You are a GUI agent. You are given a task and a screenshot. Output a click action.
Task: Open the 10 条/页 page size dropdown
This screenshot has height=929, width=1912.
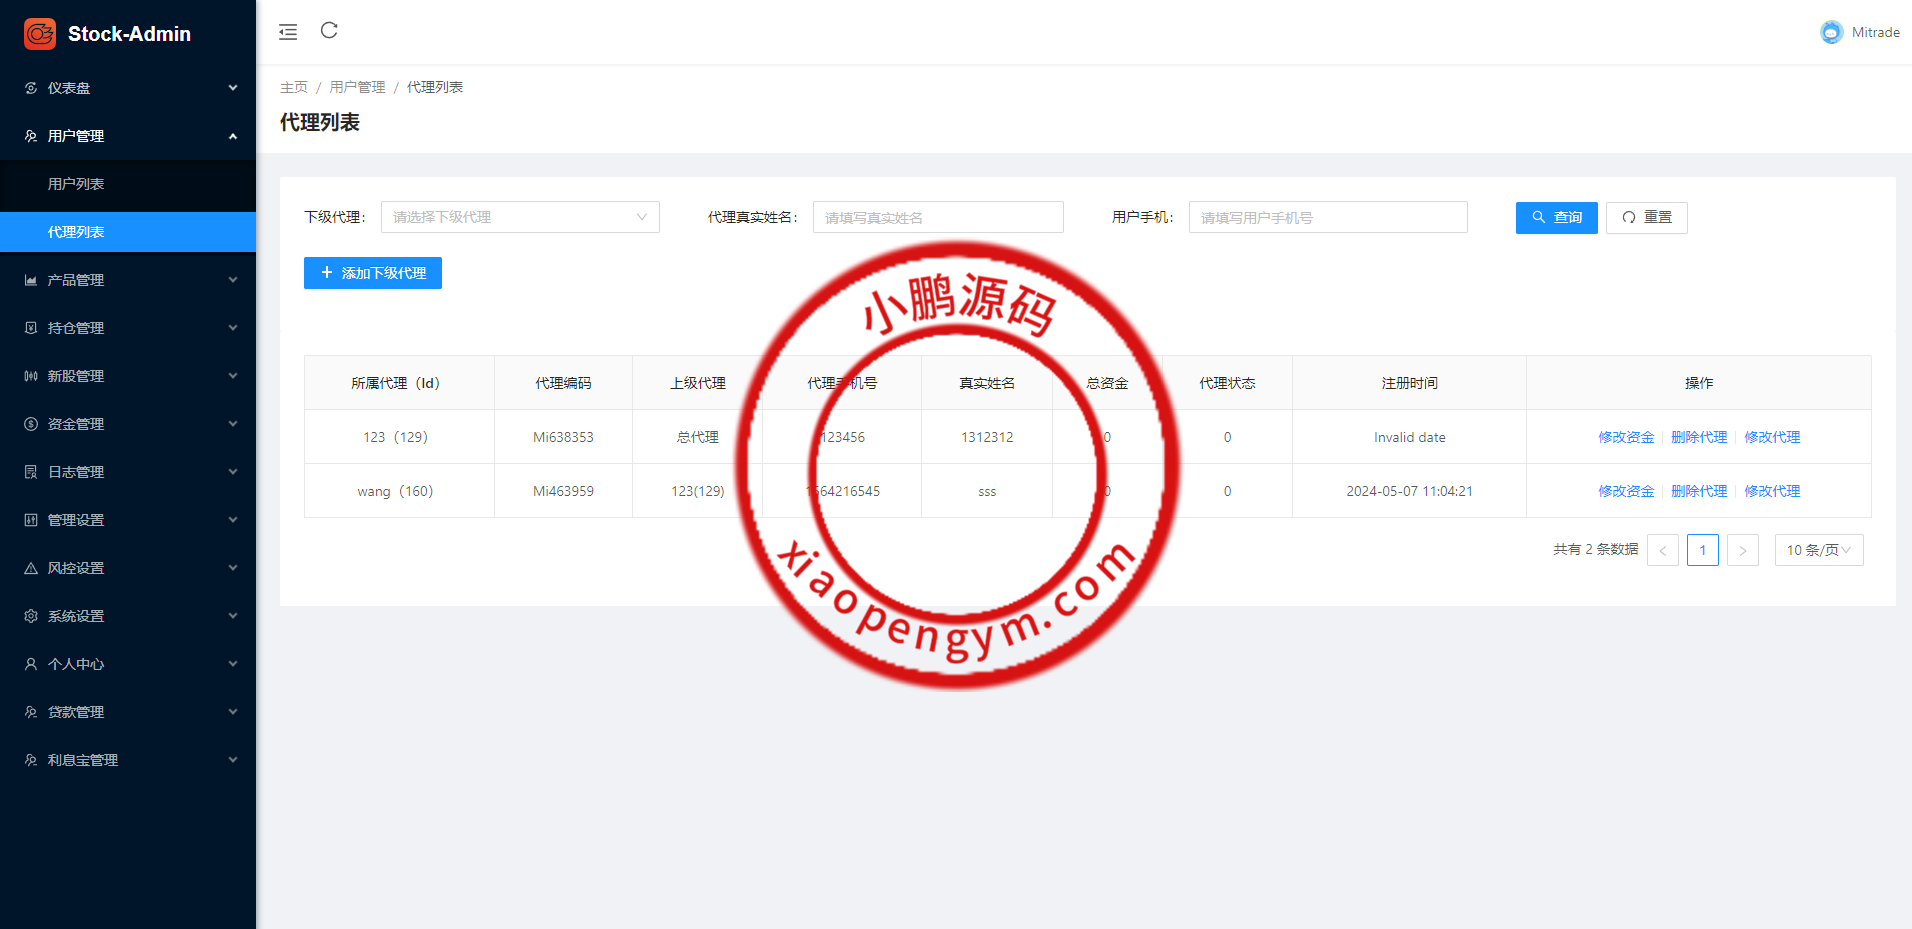point(1818,550)
